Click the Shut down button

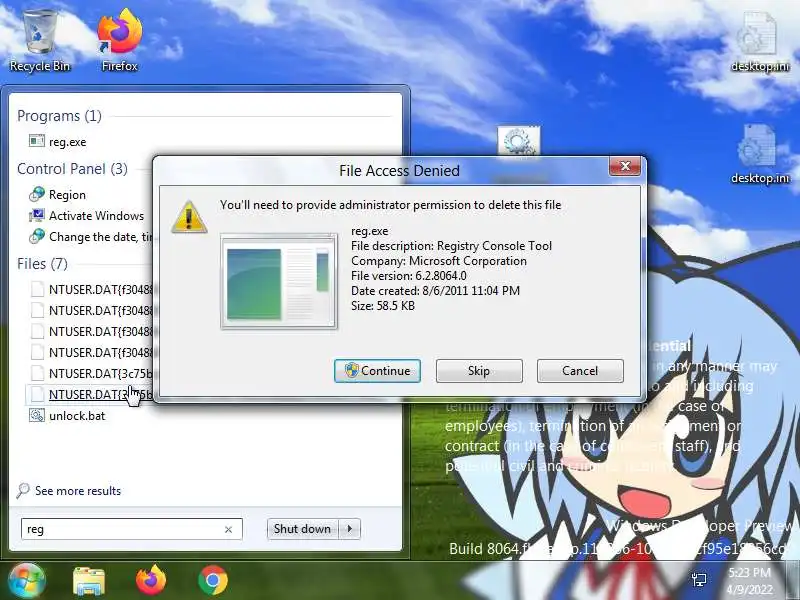click(x=302, y=529)
